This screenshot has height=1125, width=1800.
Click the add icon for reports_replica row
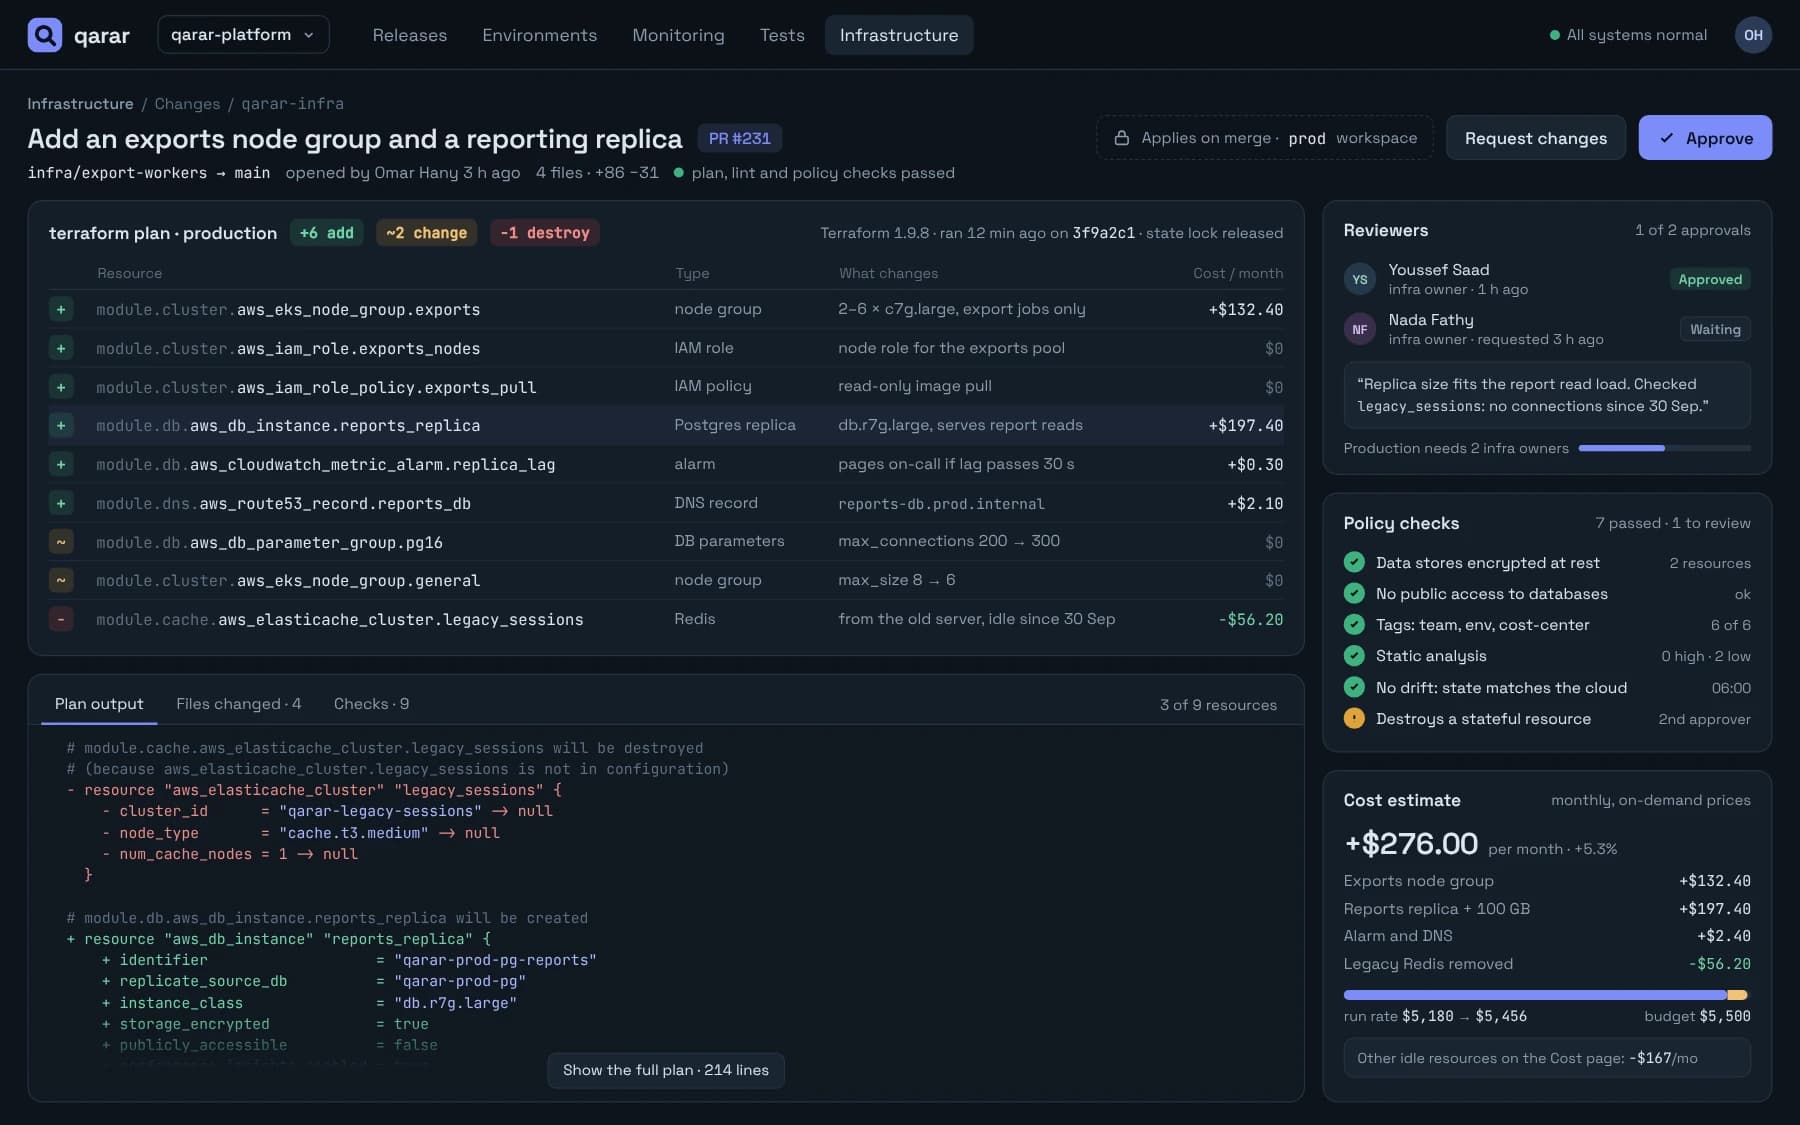pos(61,426)
